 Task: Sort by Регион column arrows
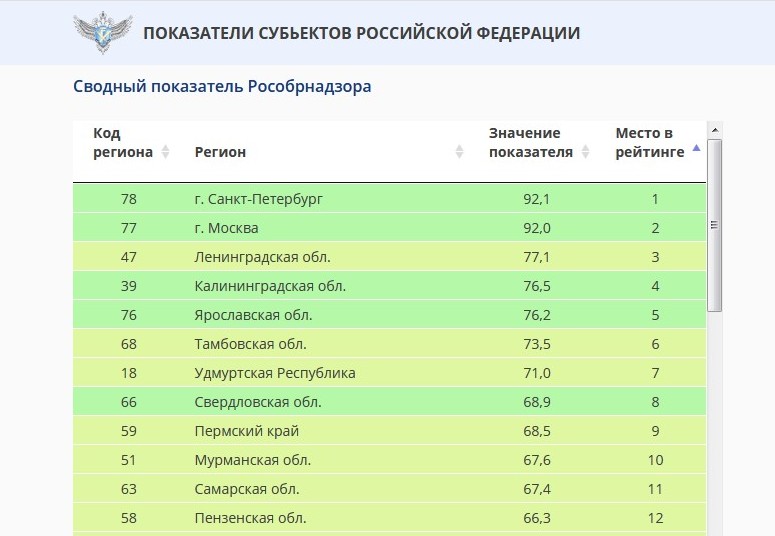(x=459, y=152)
